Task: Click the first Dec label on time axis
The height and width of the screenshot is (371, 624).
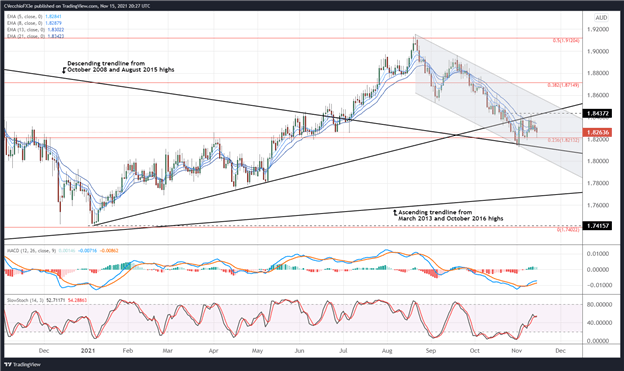Action: click(44, 351)
